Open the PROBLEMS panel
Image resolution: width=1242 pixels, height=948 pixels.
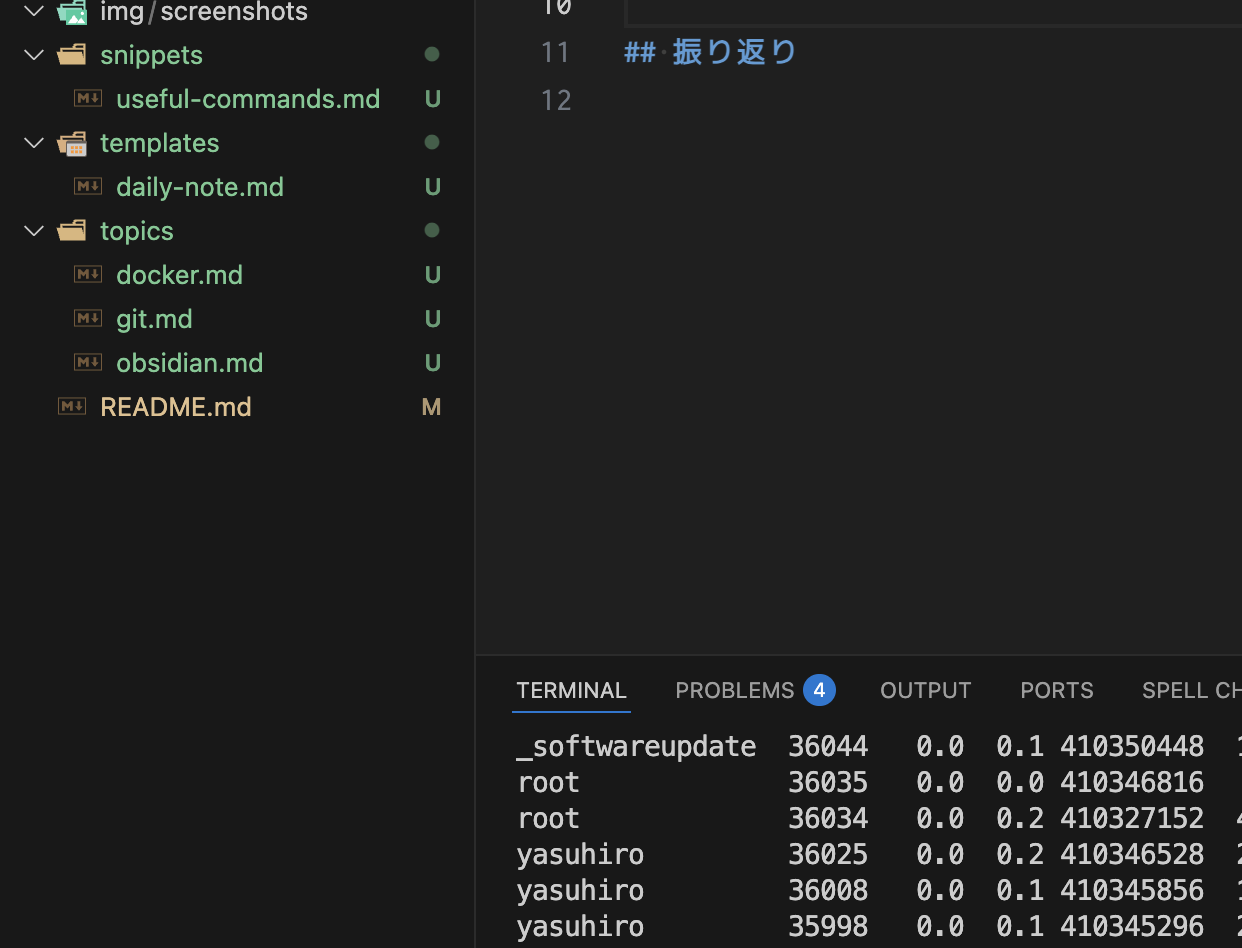[734, 690]
